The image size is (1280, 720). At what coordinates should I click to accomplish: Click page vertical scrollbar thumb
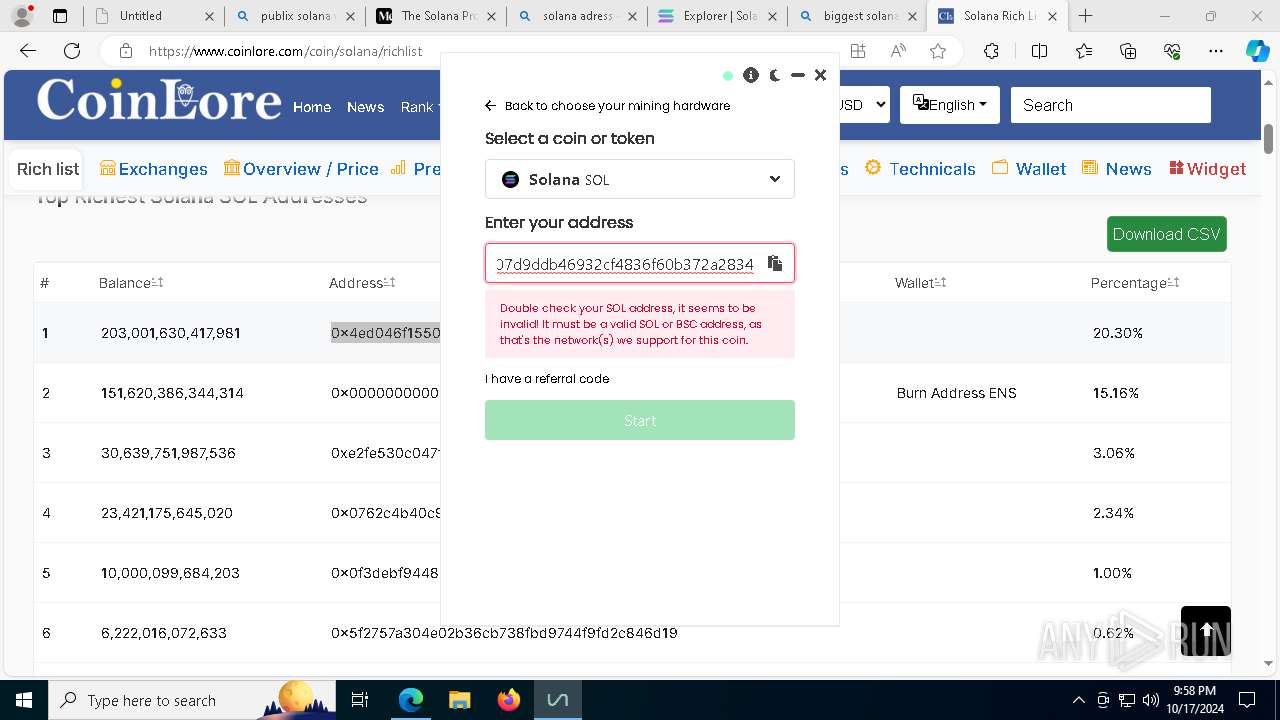[1269, 138]
